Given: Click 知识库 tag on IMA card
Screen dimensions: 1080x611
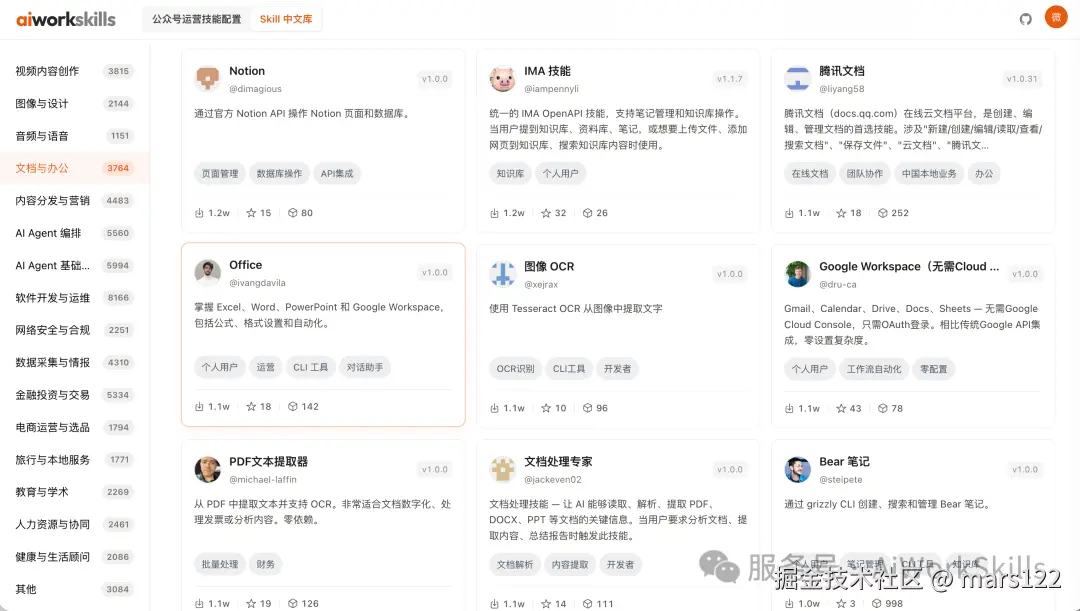Looking at the screenshot, I should [x=510, y=174].
